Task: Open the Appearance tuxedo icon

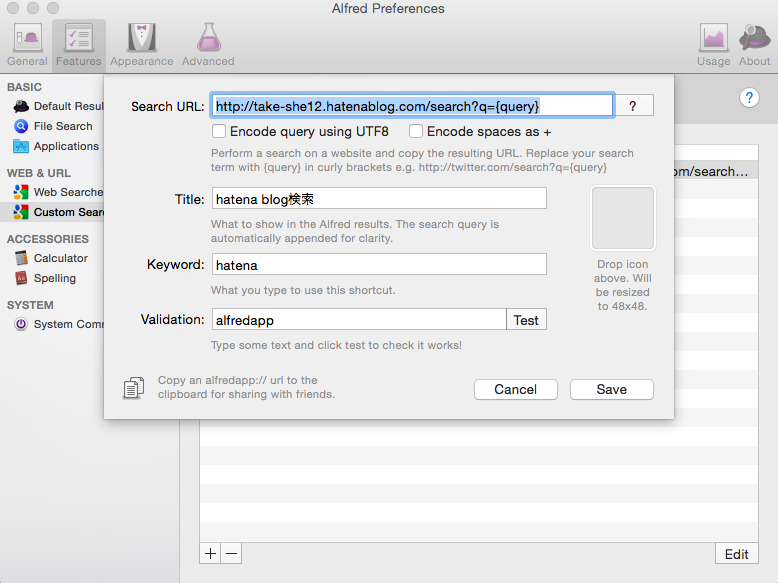Action: (141, 38)
